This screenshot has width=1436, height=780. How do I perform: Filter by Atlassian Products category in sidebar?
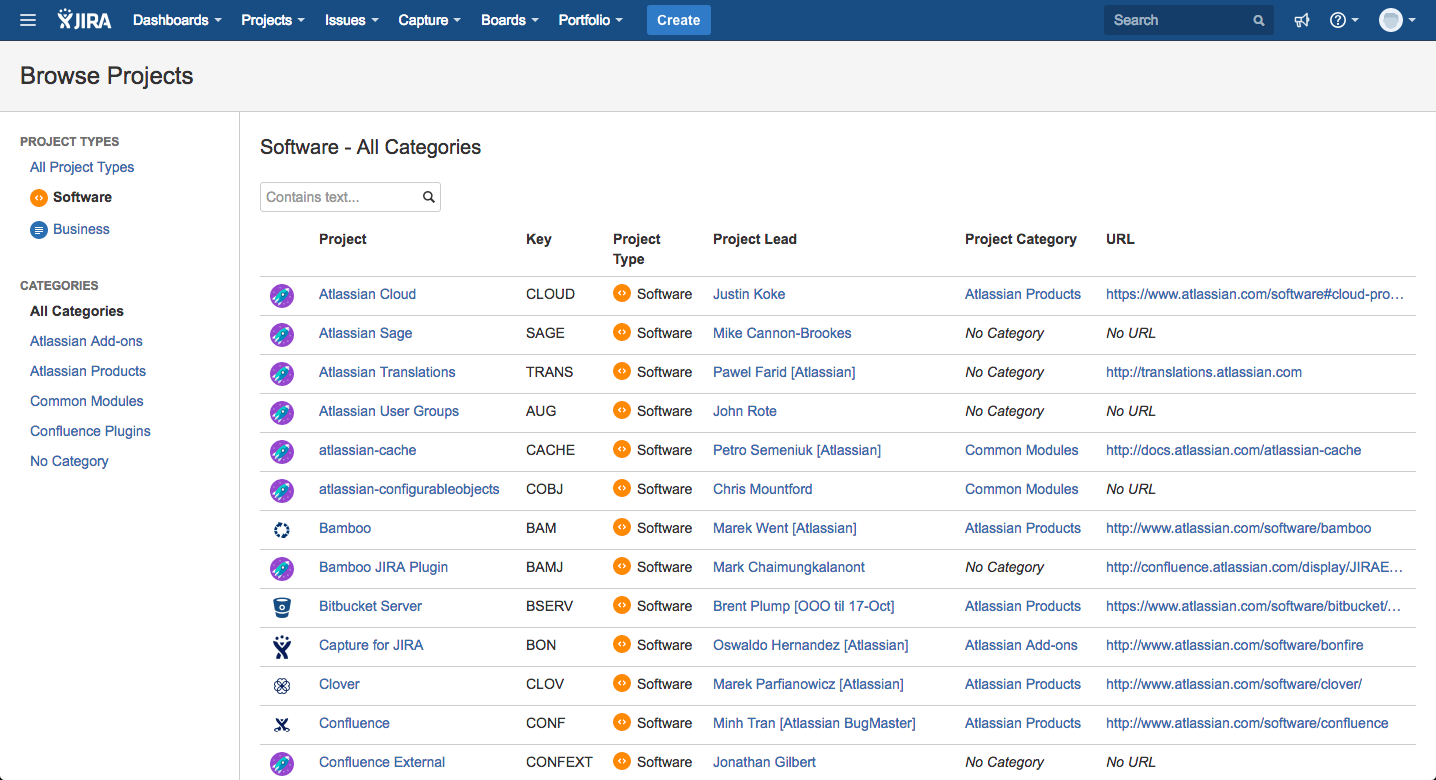click(x=88, y=371)
